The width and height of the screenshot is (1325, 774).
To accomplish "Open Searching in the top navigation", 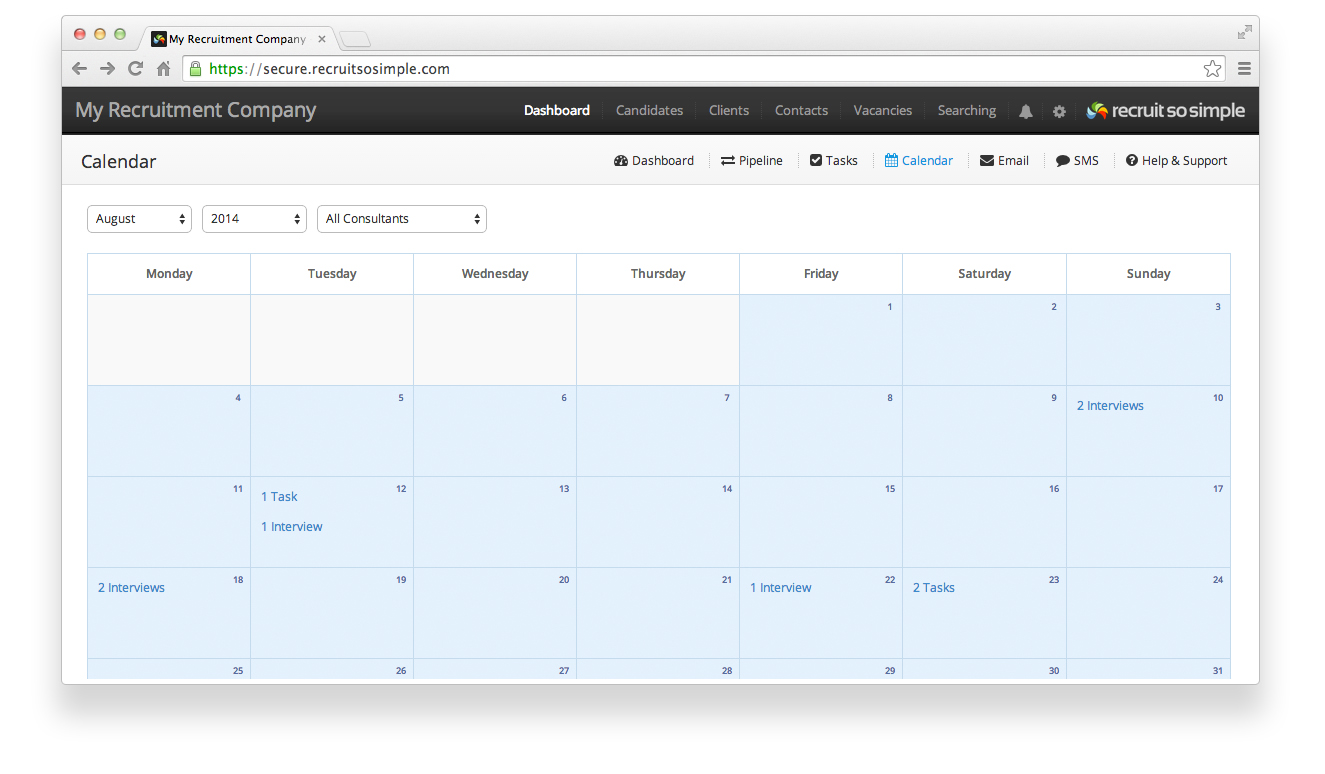I will coord(967,111).
